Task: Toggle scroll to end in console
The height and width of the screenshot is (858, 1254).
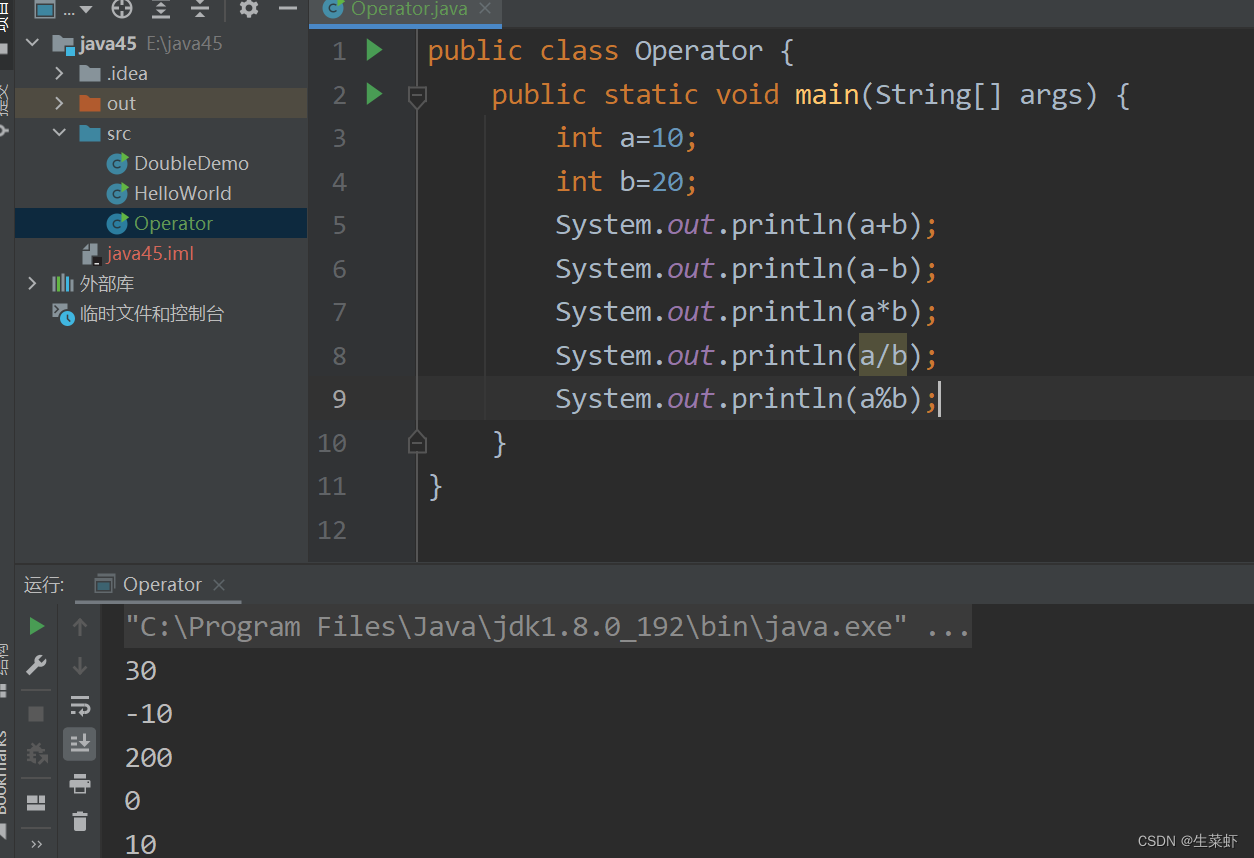Action: pos(80,743)
